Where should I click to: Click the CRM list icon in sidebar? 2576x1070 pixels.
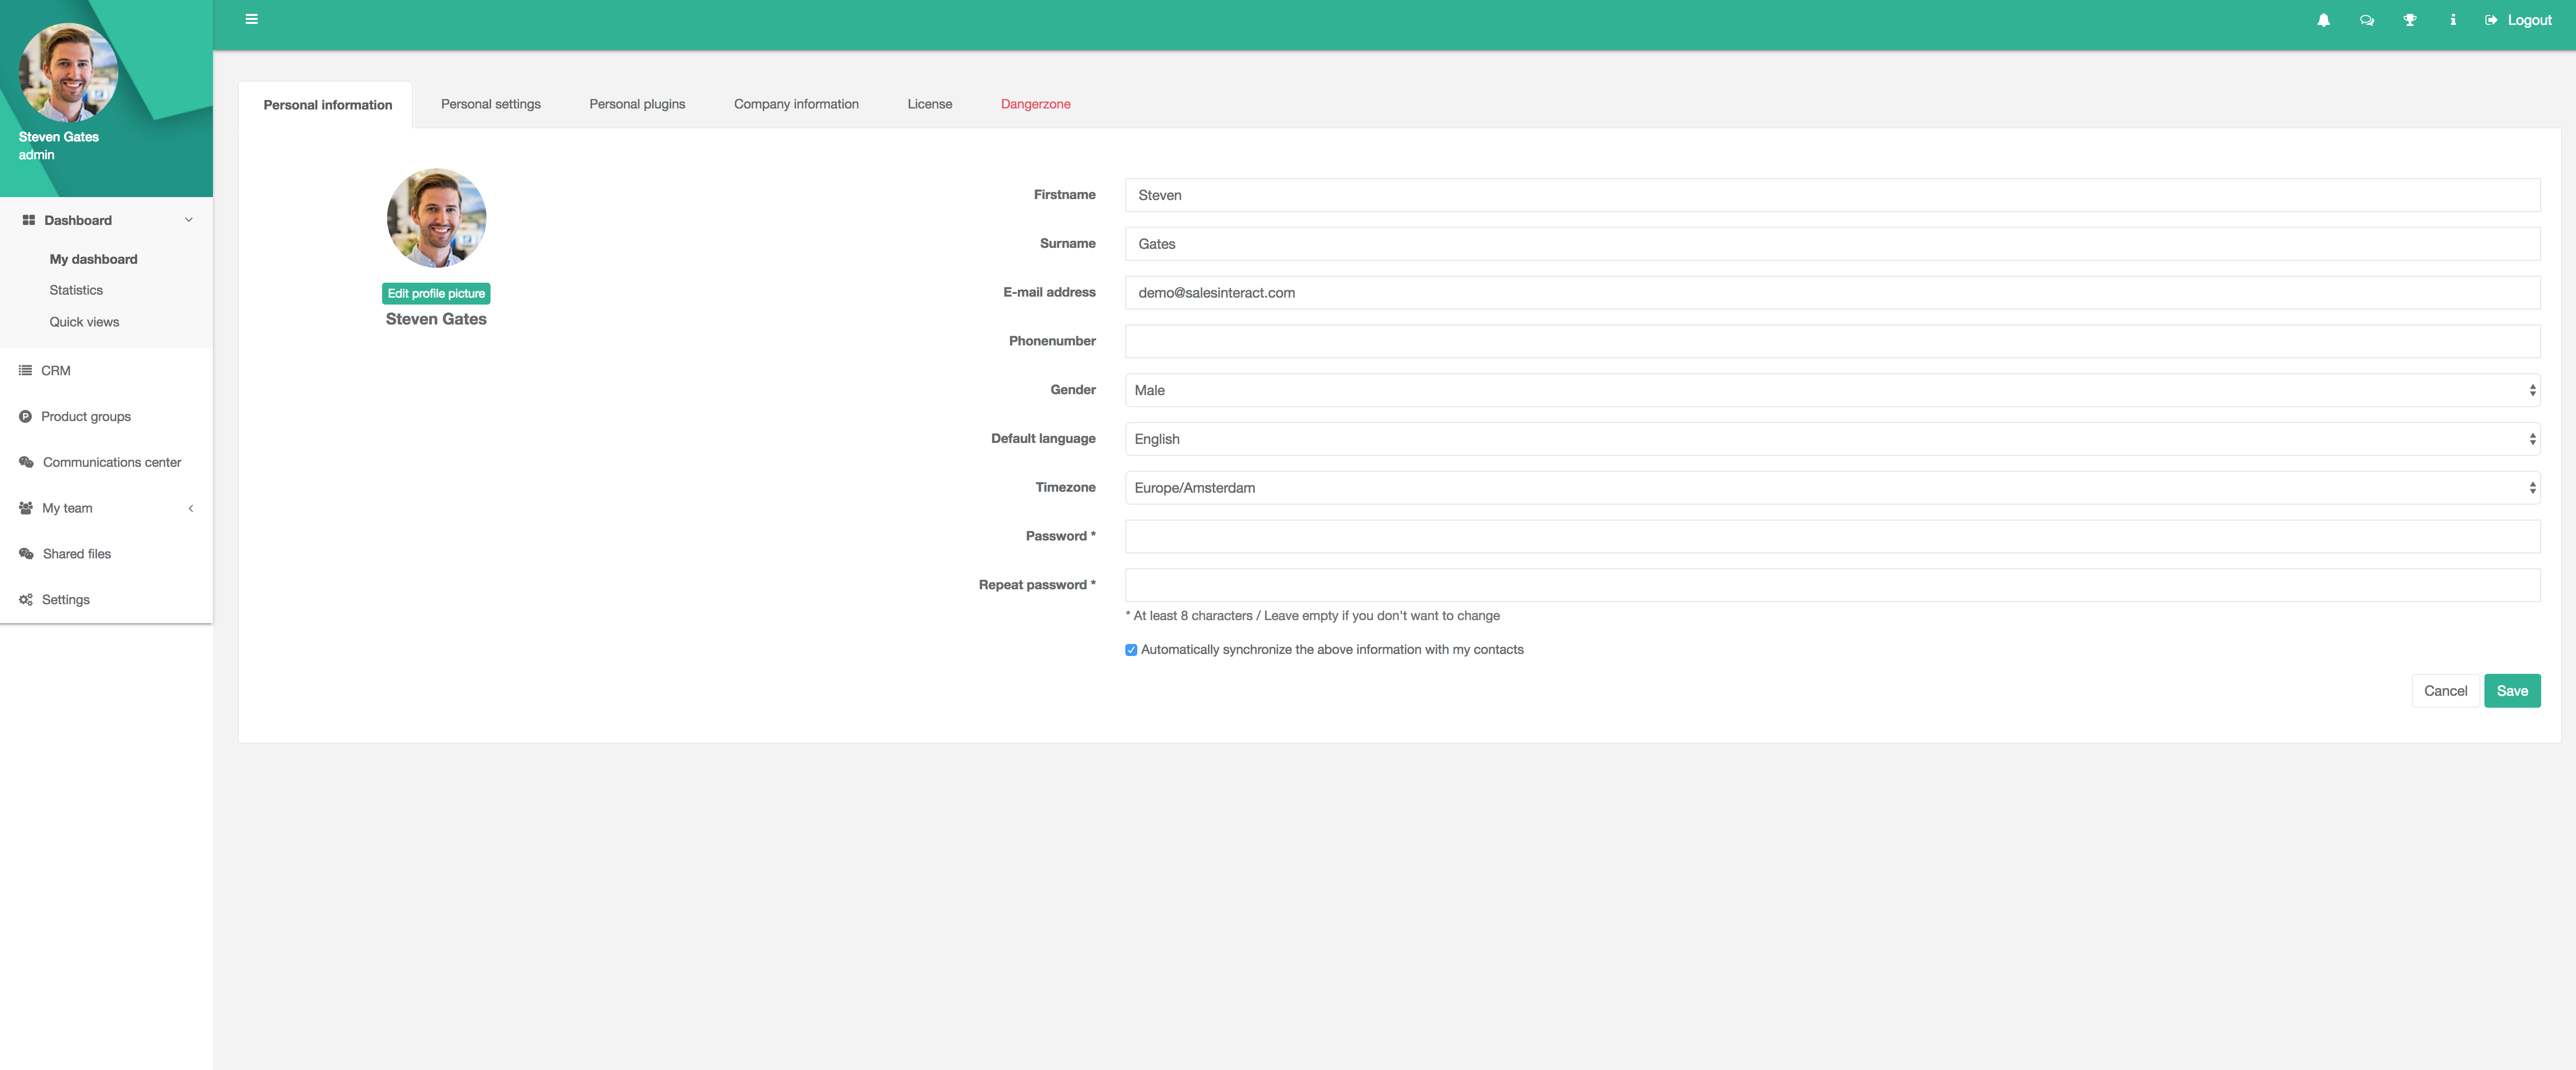[x=25, y=370]
